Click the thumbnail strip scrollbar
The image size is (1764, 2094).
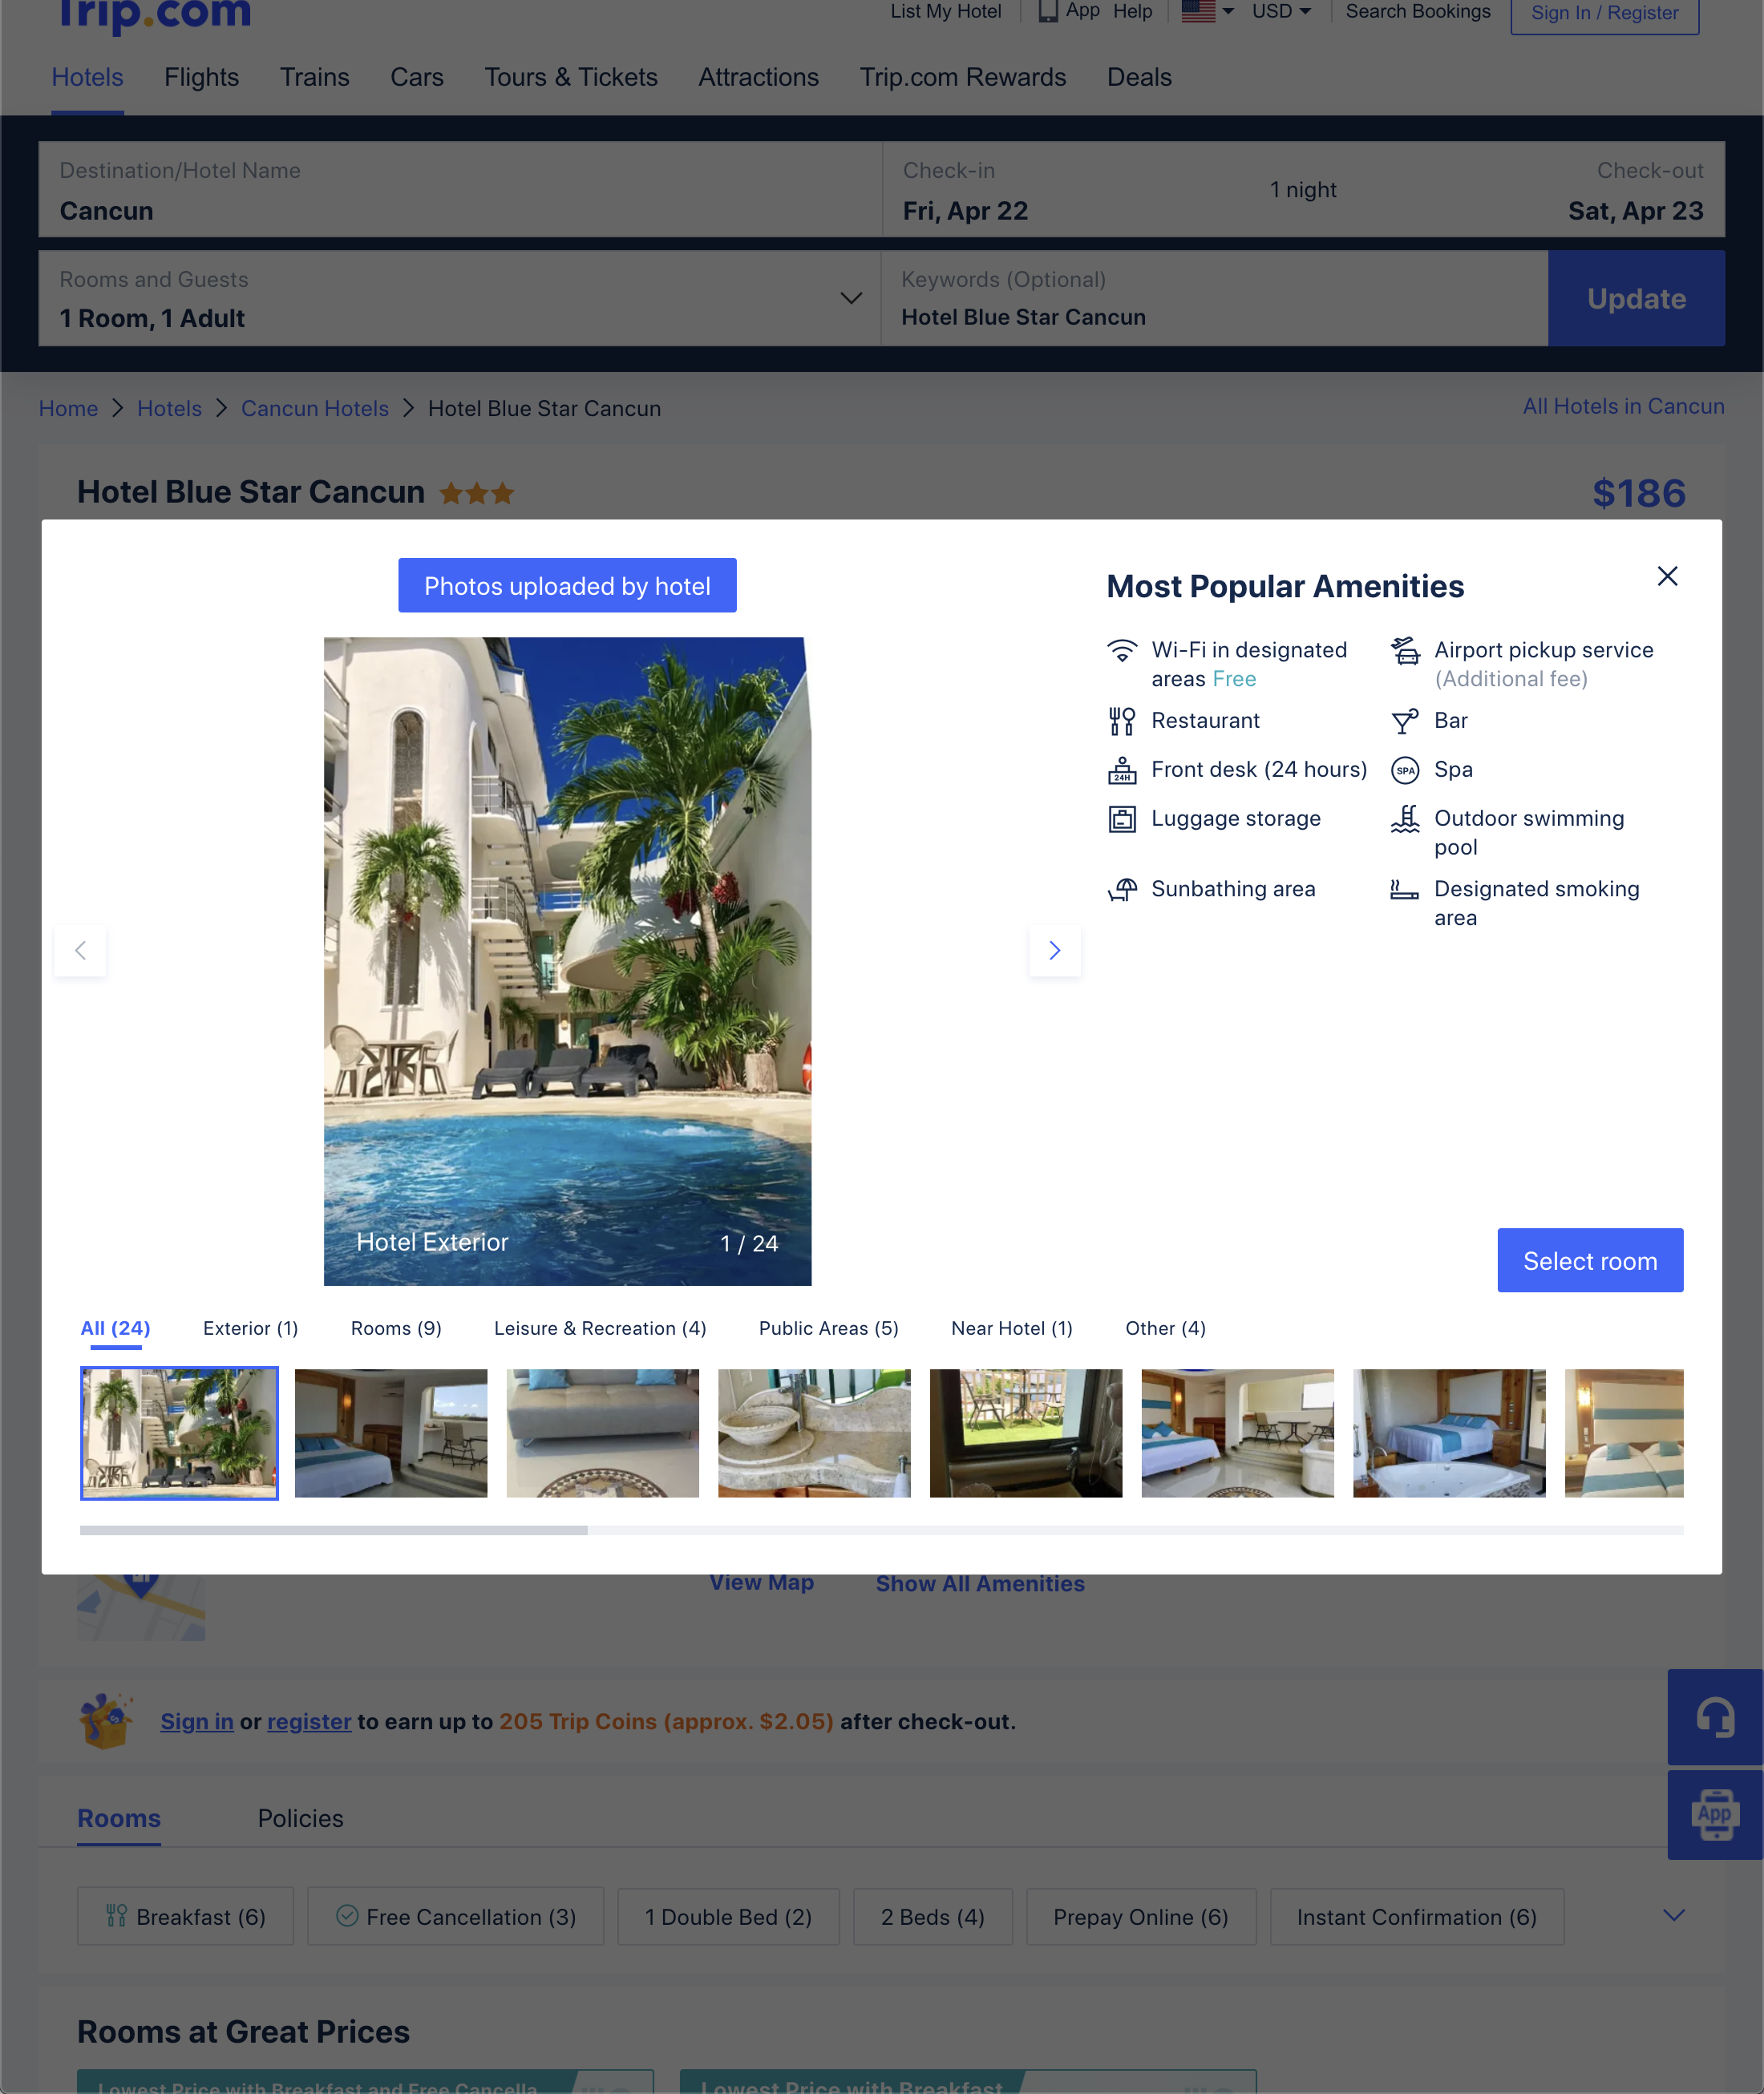[334, 1529]
